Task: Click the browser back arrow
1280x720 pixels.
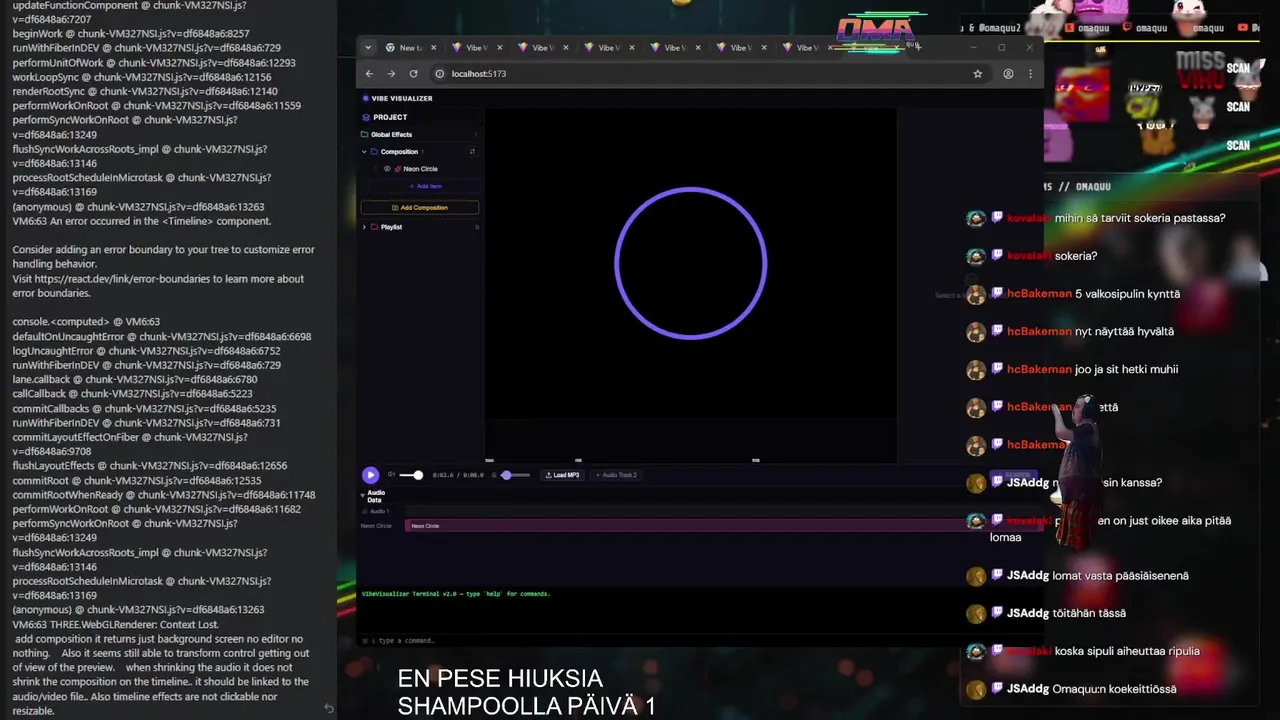Action: pyautogui.click(x=369, y=74)
